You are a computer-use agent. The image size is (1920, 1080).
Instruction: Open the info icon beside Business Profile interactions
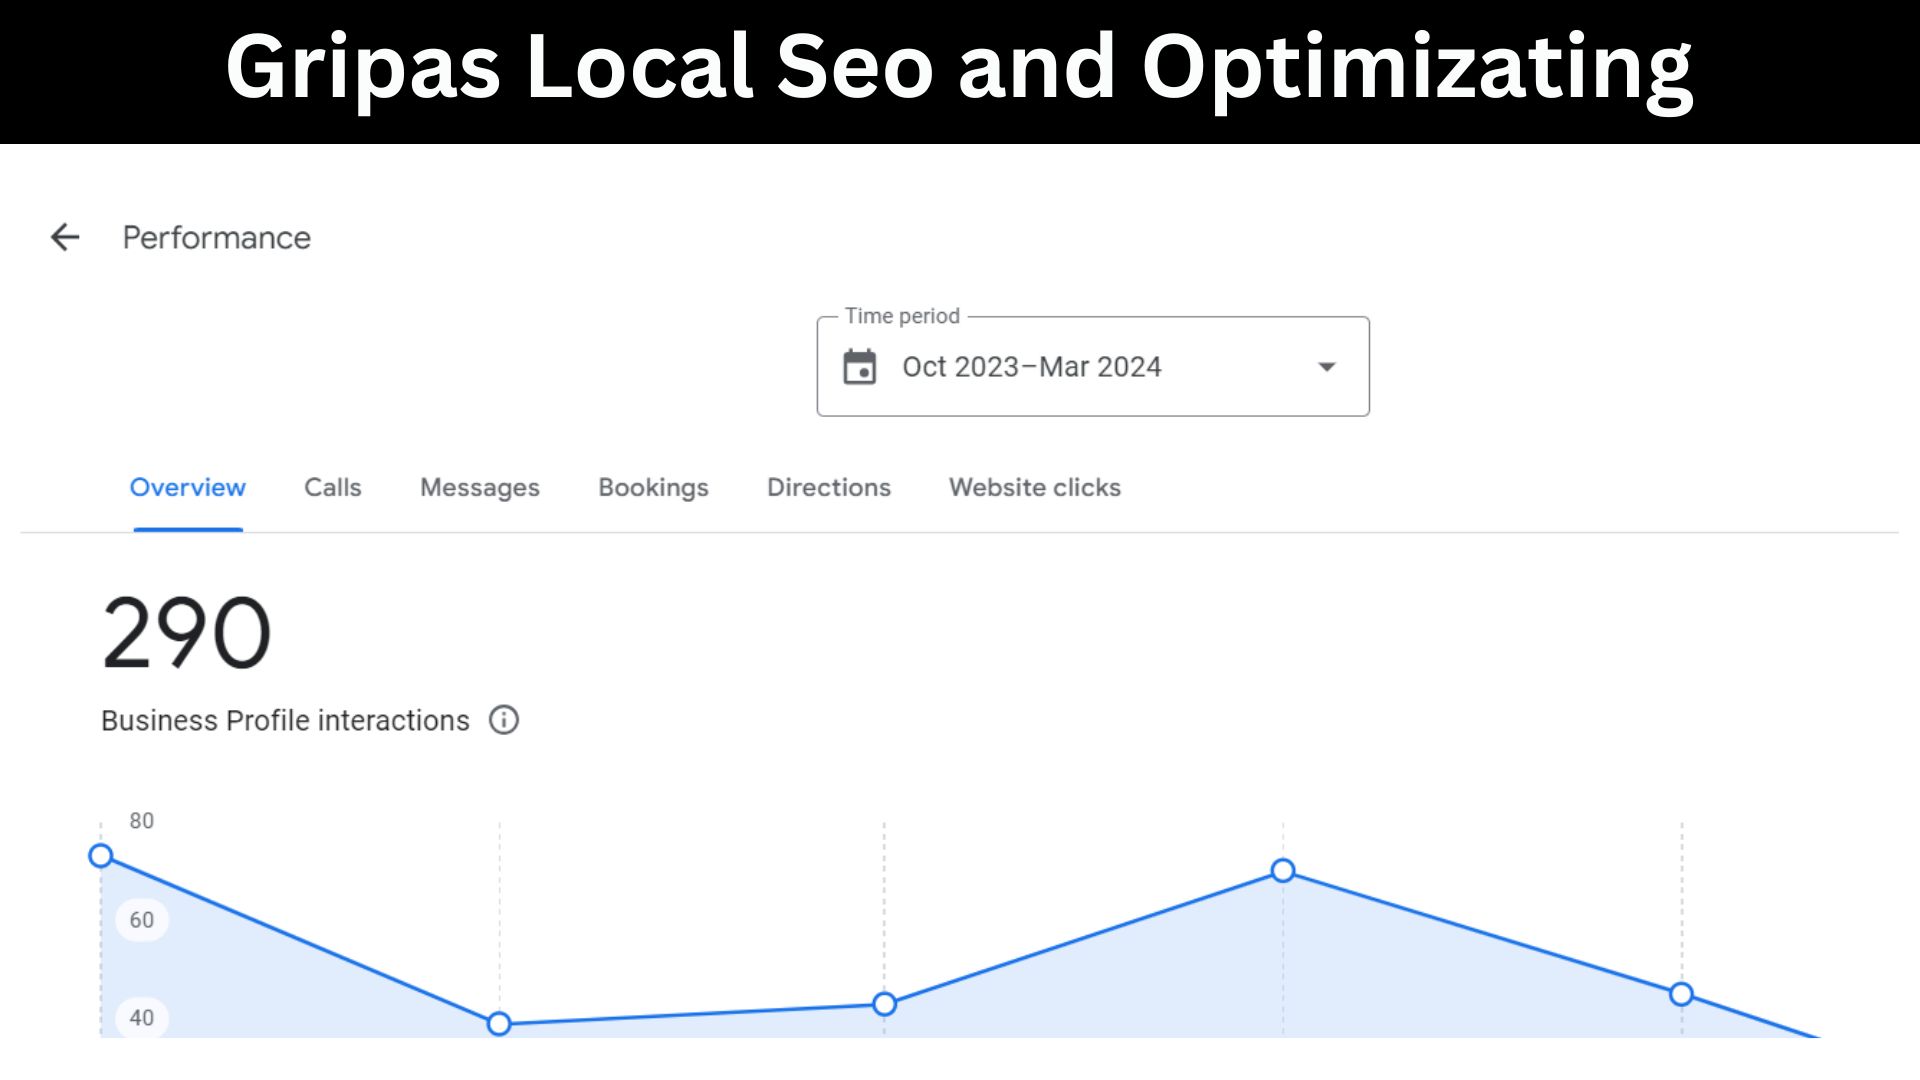pos(504,720)
